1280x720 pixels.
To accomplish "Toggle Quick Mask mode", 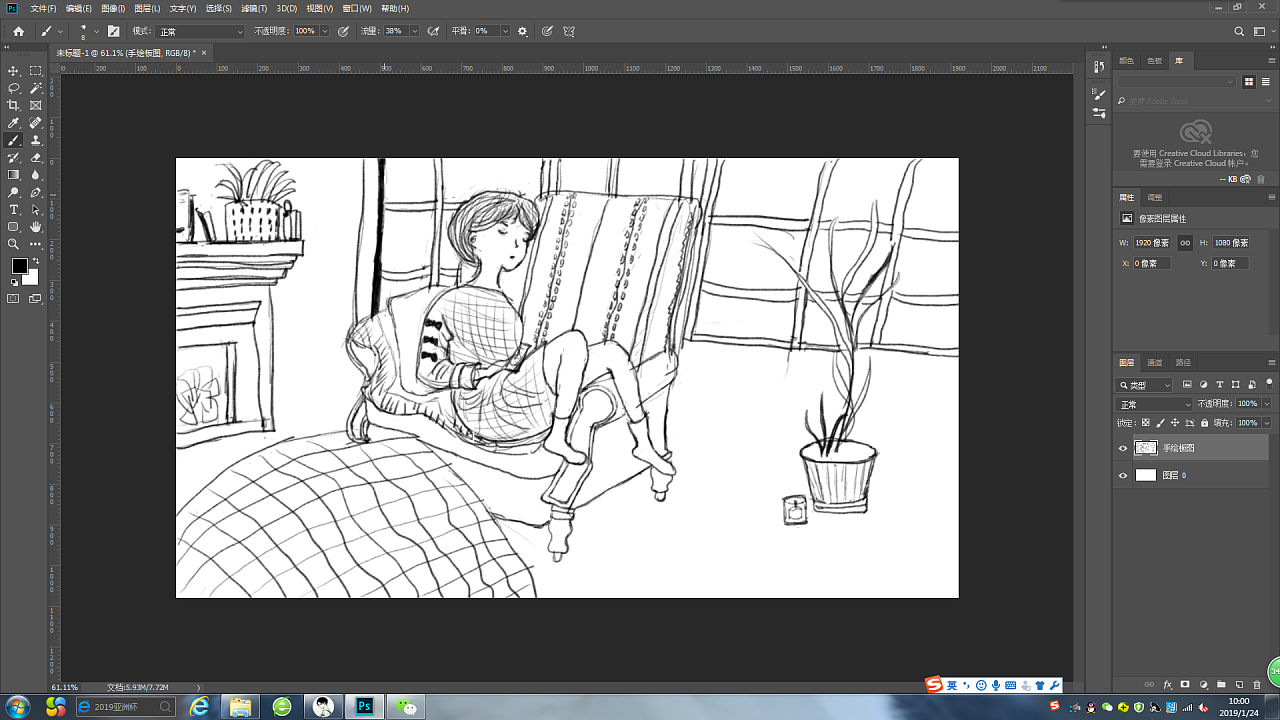I will (14, 299).
